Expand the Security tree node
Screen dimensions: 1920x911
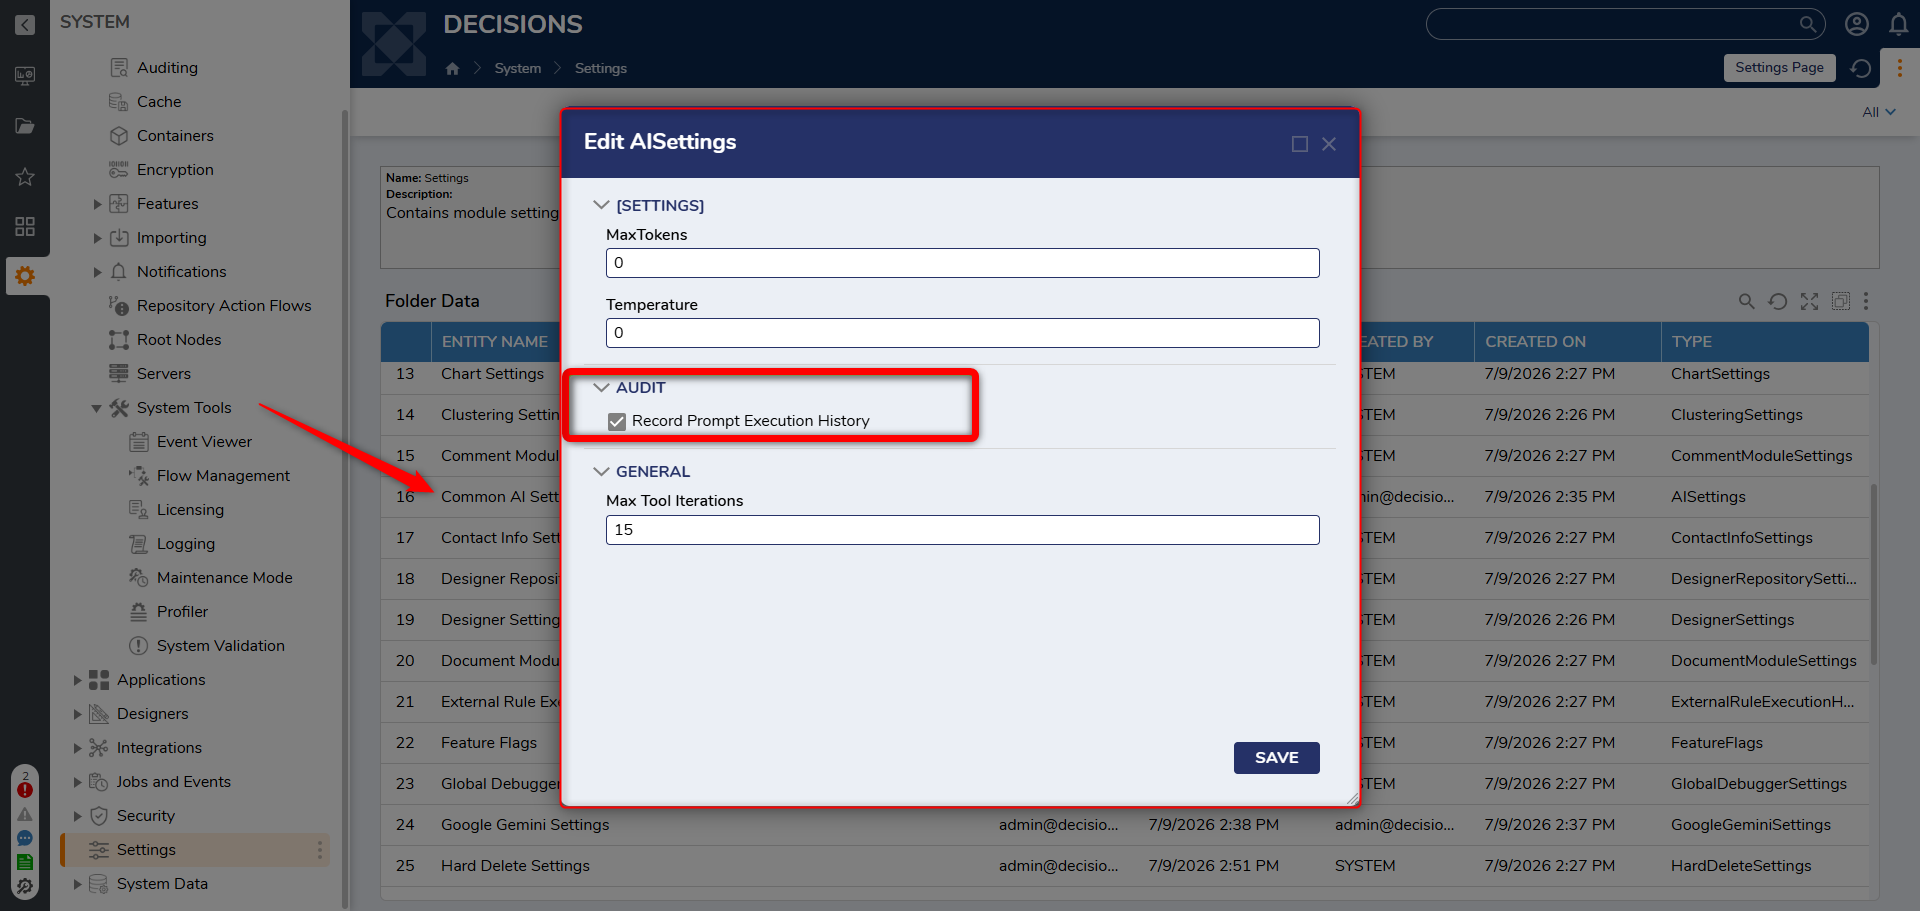77,816
